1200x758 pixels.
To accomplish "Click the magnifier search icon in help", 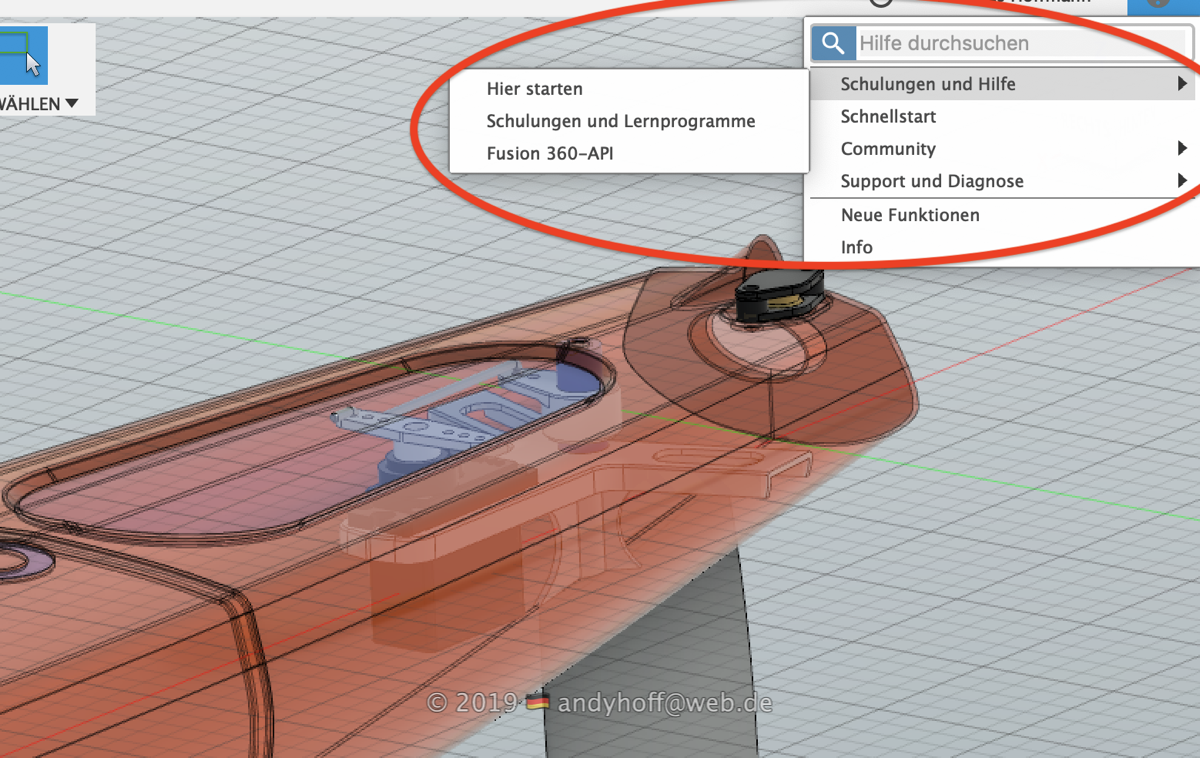I will pyautogui.click(x=832, y=43).
